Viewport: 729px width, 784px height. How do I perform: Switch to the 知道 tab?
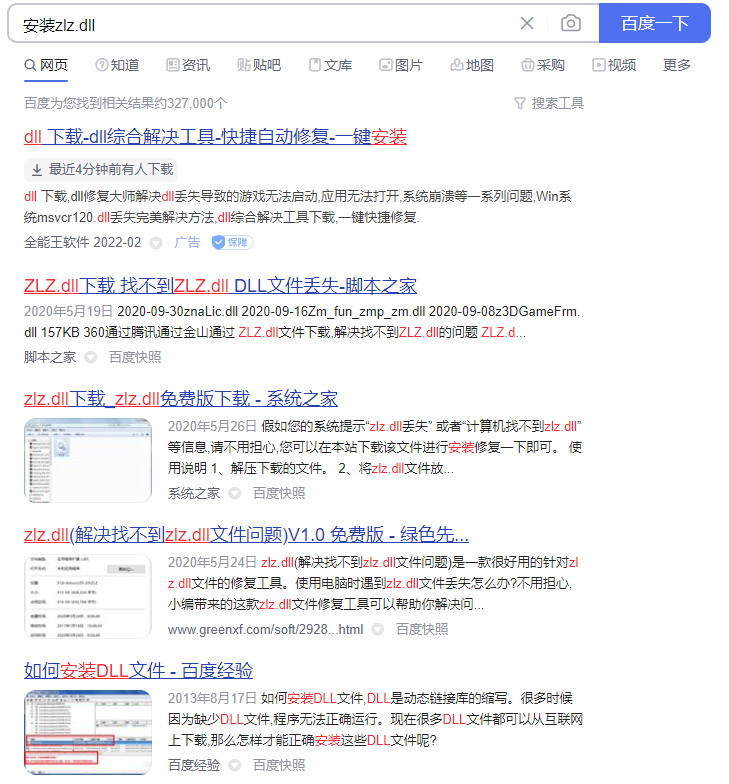[x=117, y=65]
